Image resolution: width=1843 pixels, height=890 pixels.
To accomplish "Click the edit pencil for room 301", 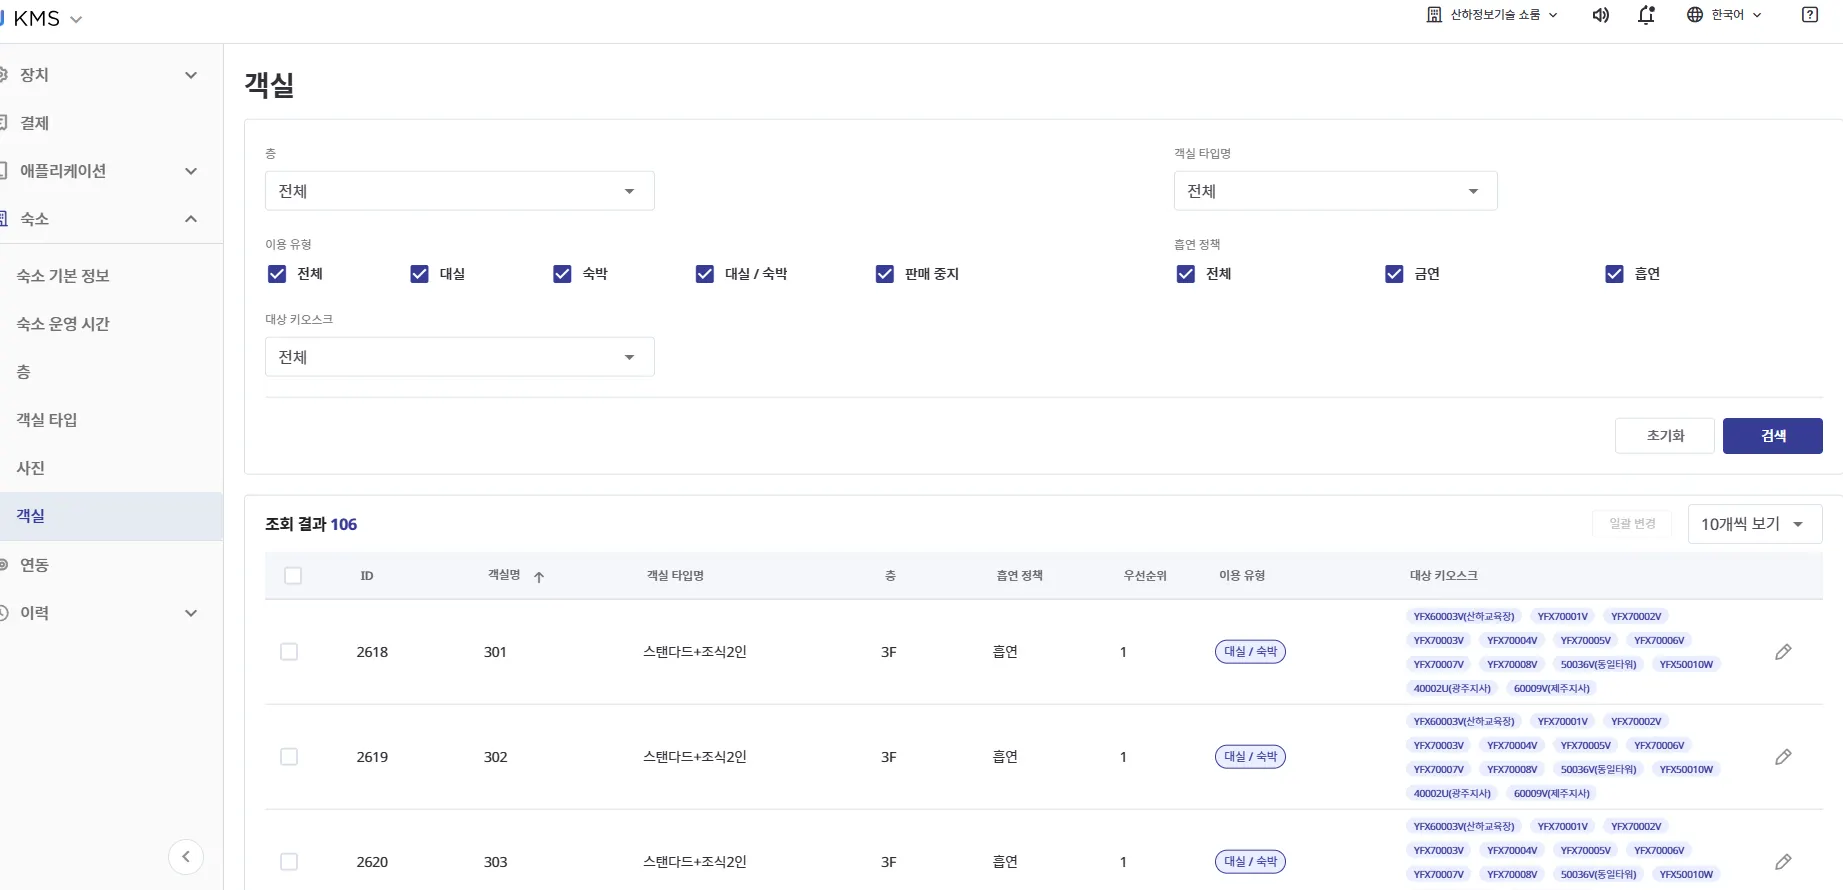I will 1782,652.
